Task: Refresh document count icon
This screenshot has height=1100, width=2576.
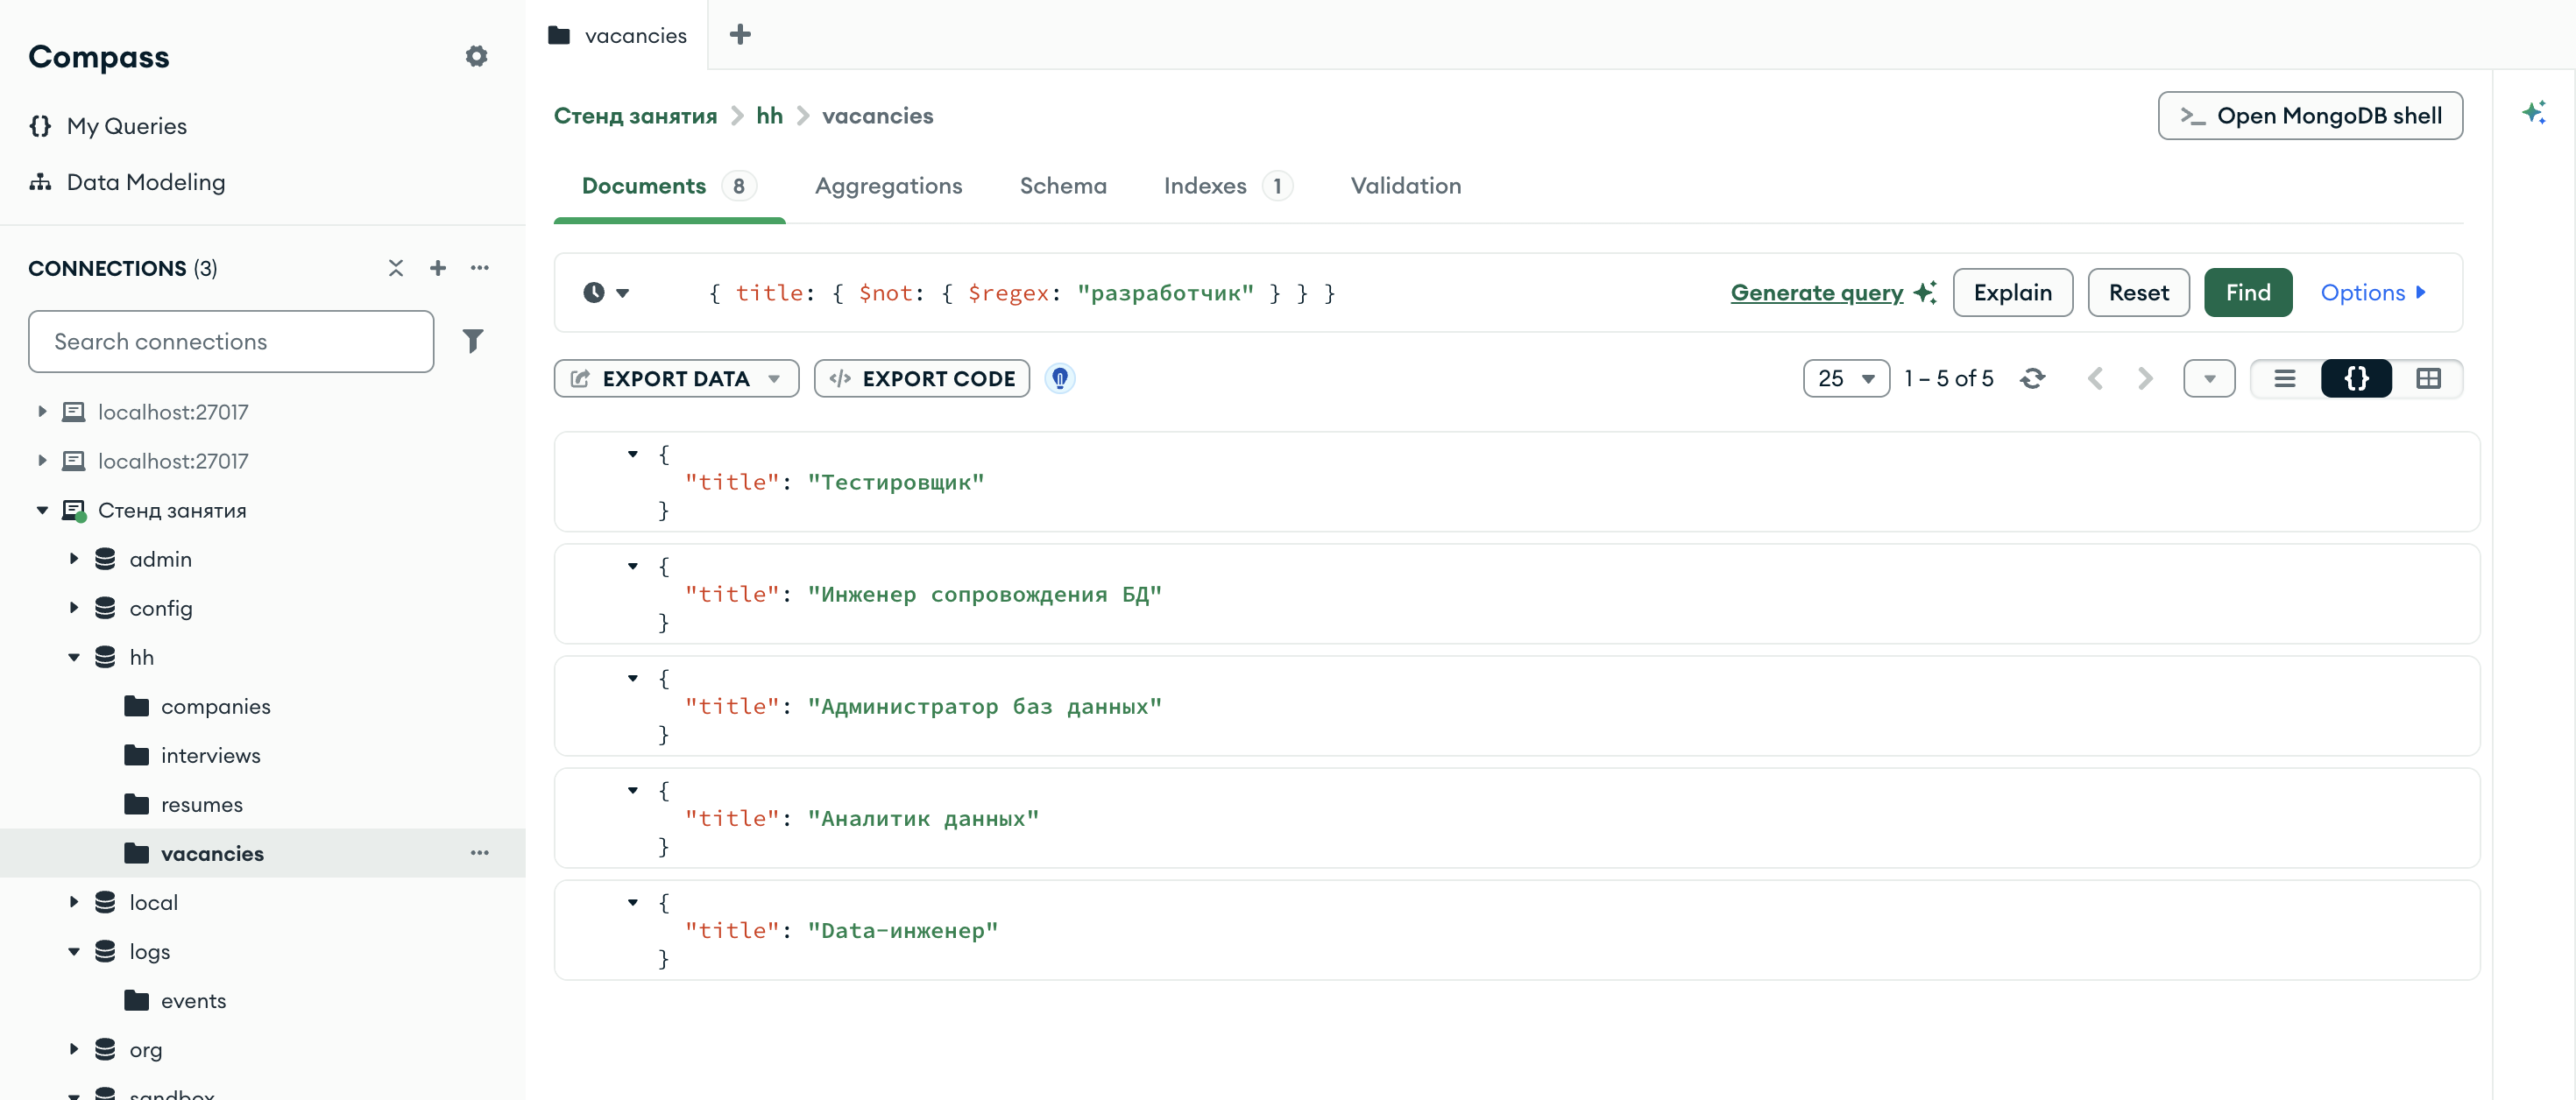Action: point(2032,379)
